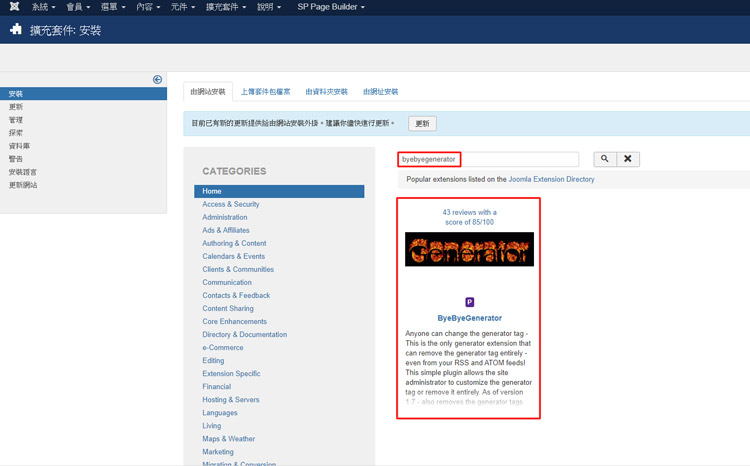750x466 pixels.
Task: Select the Directory & Documentation category
Action: [244, 334]
